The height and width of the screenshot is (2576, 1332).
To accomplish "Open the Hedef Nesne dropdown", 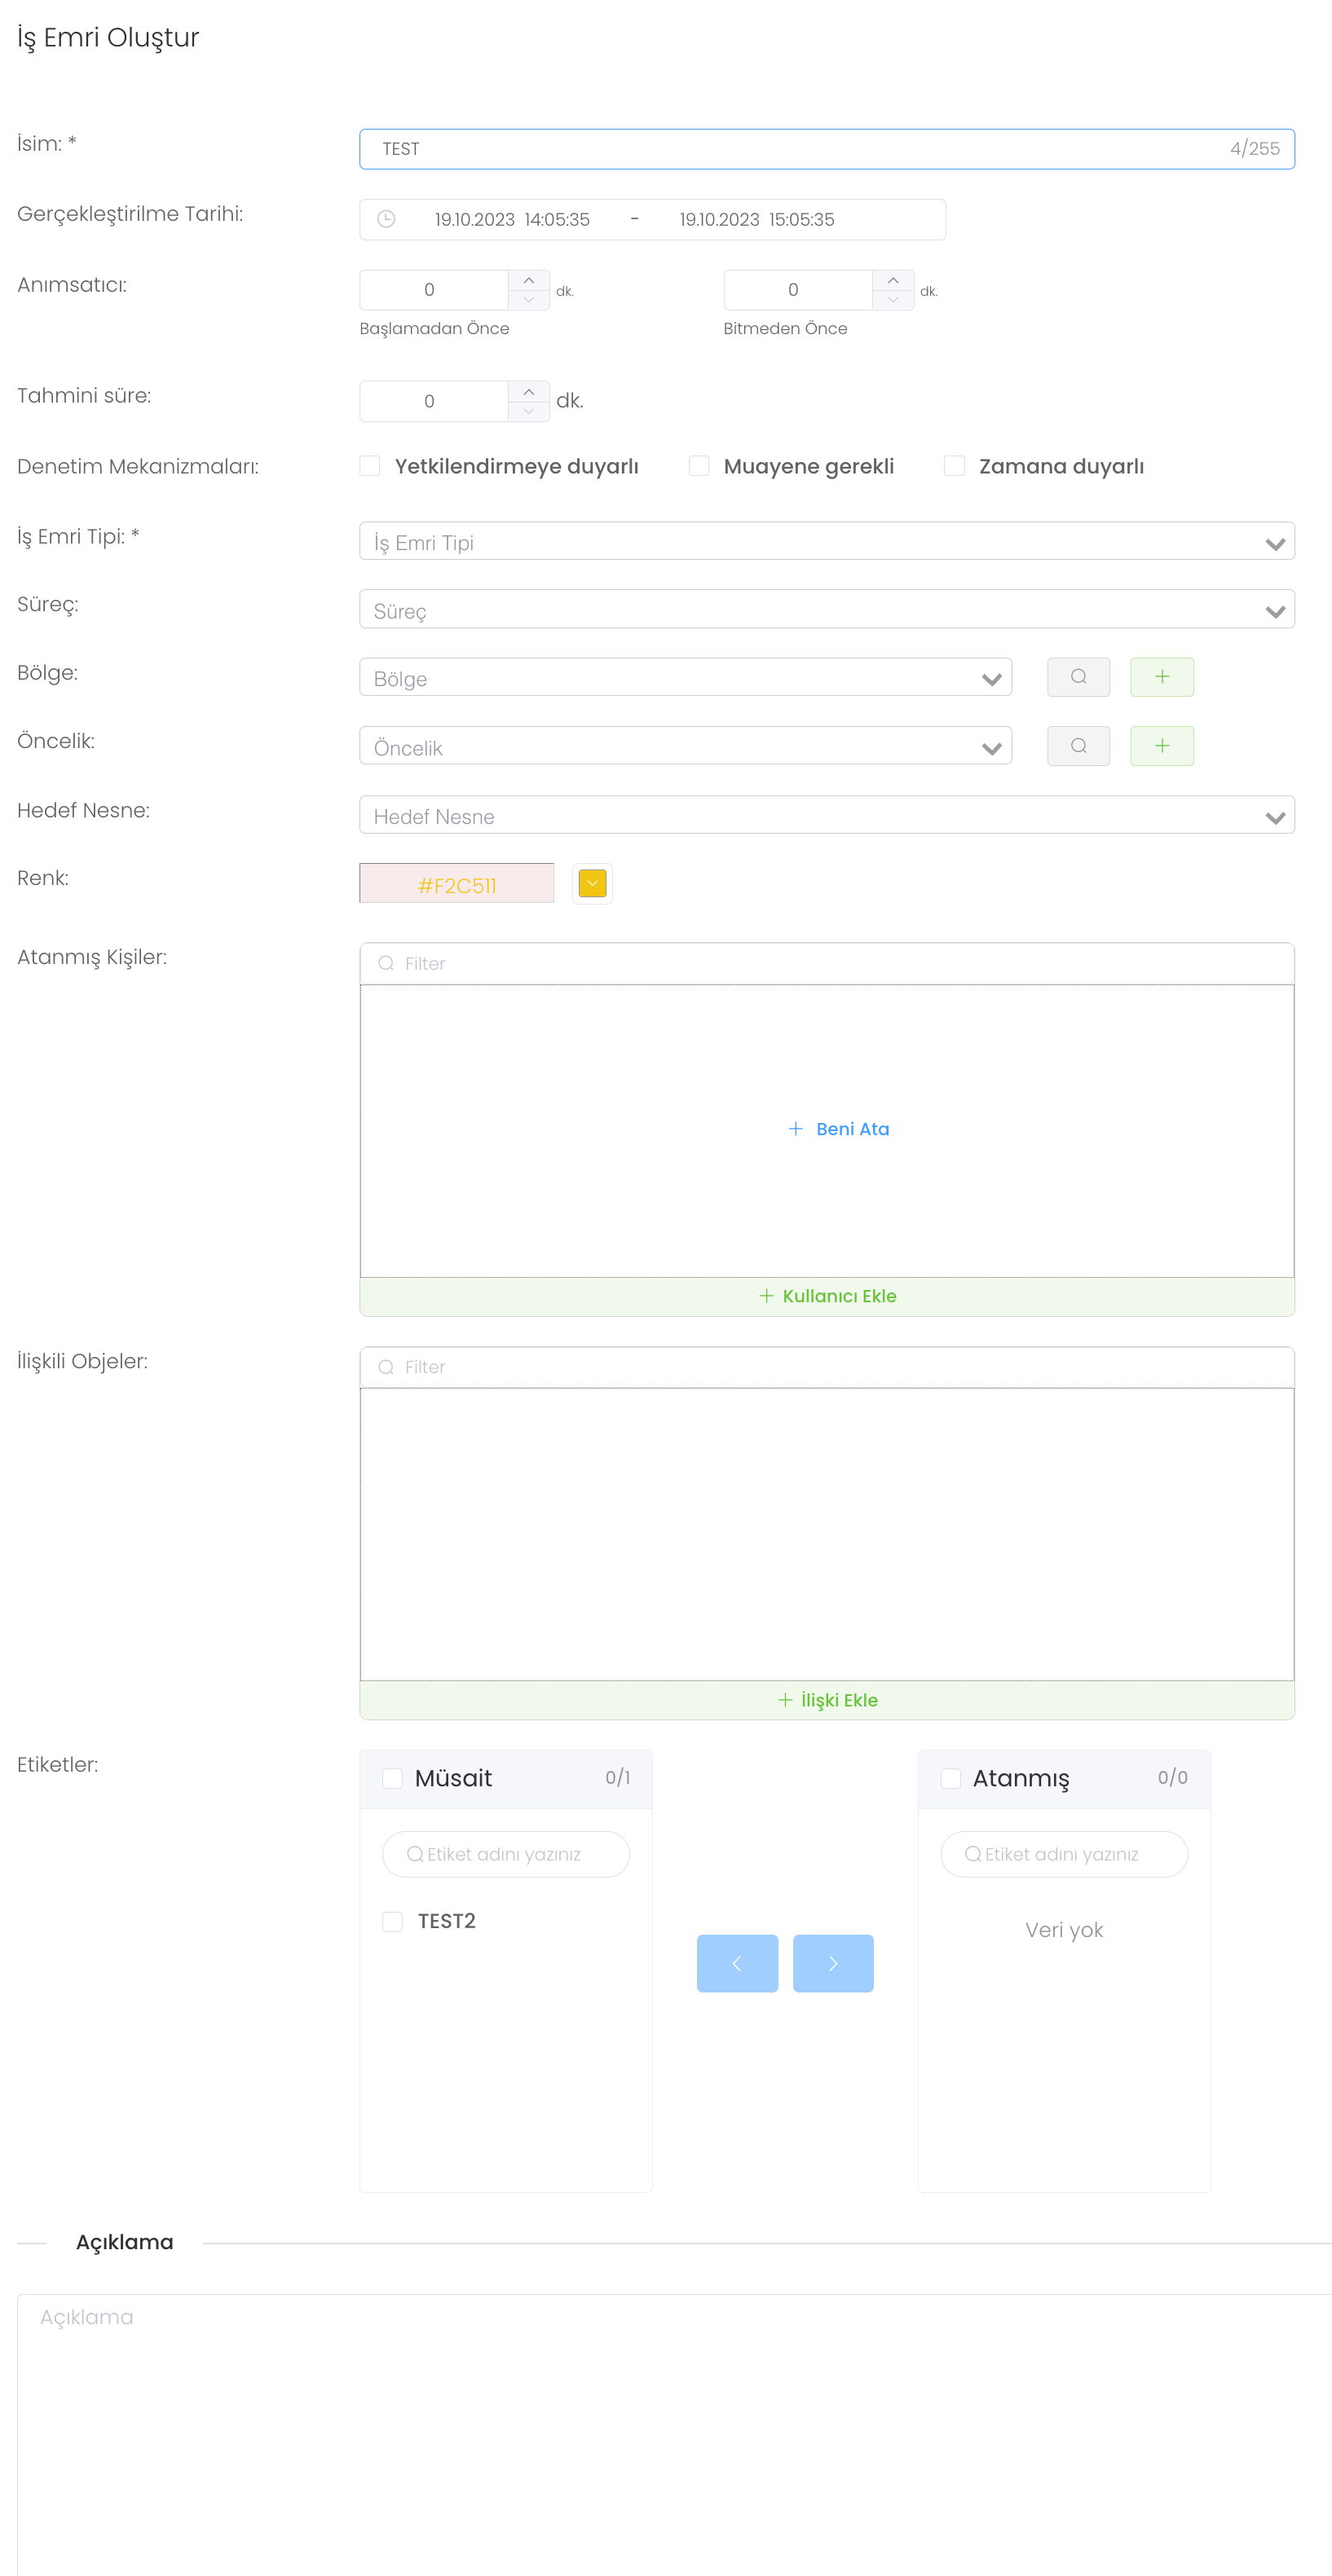I will click(x=826, y=816).
